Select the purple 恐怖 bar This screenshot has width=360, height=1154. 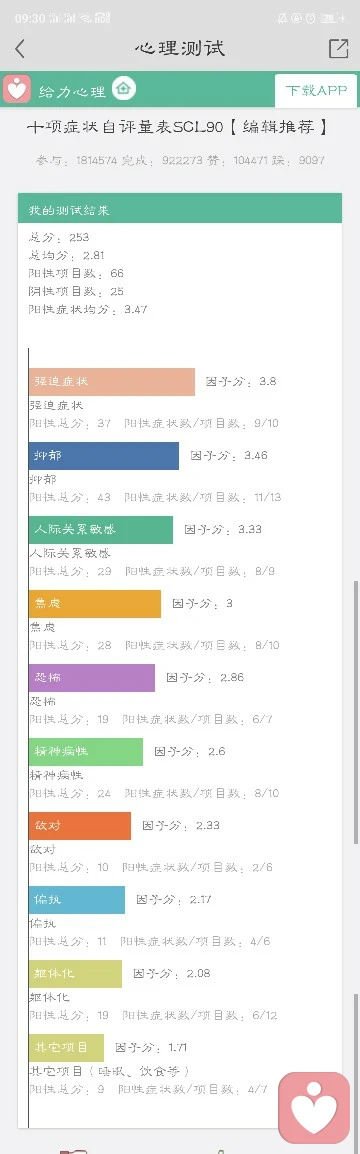click(92, 678)
